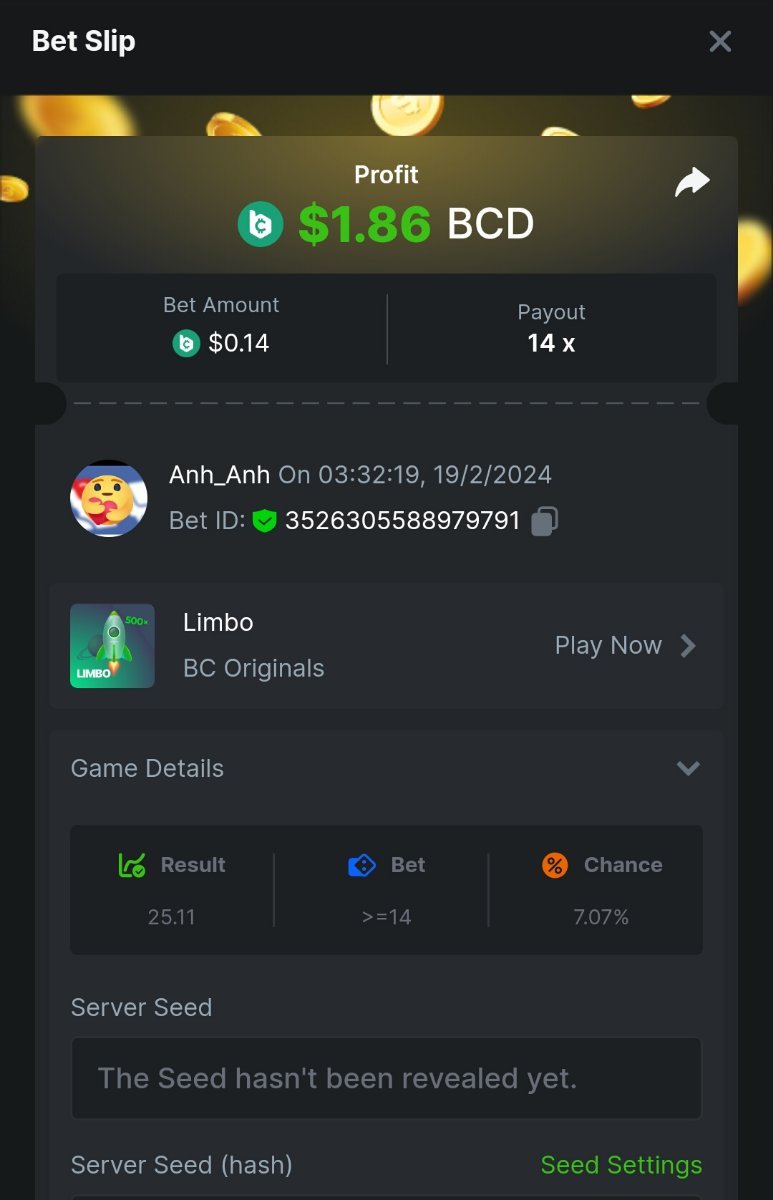This screenshot has width=773, height=1200.
Task: Click the Bet ID number 3526305588979791
Action: point(403,521)
